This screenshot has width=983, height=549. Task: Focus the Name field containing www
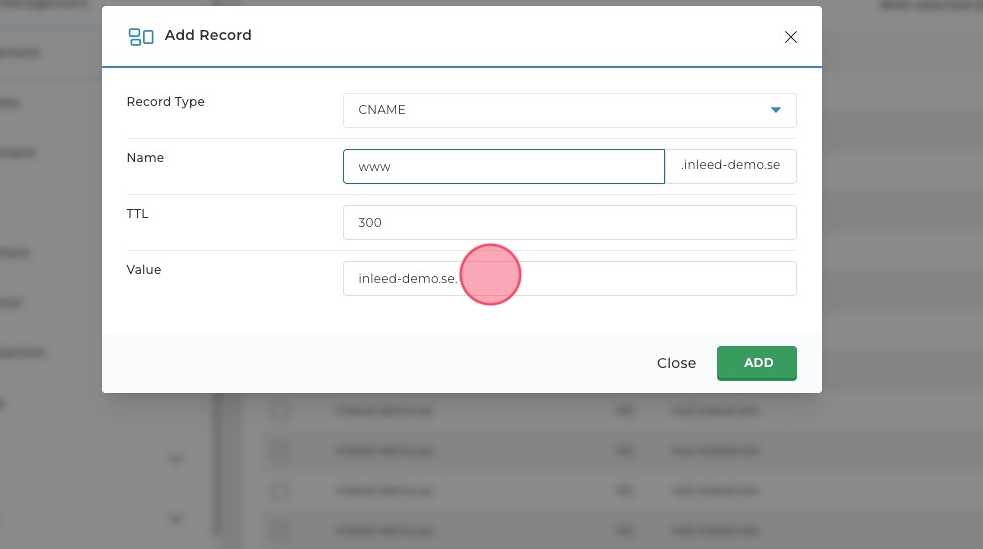[x=503, y=166]
